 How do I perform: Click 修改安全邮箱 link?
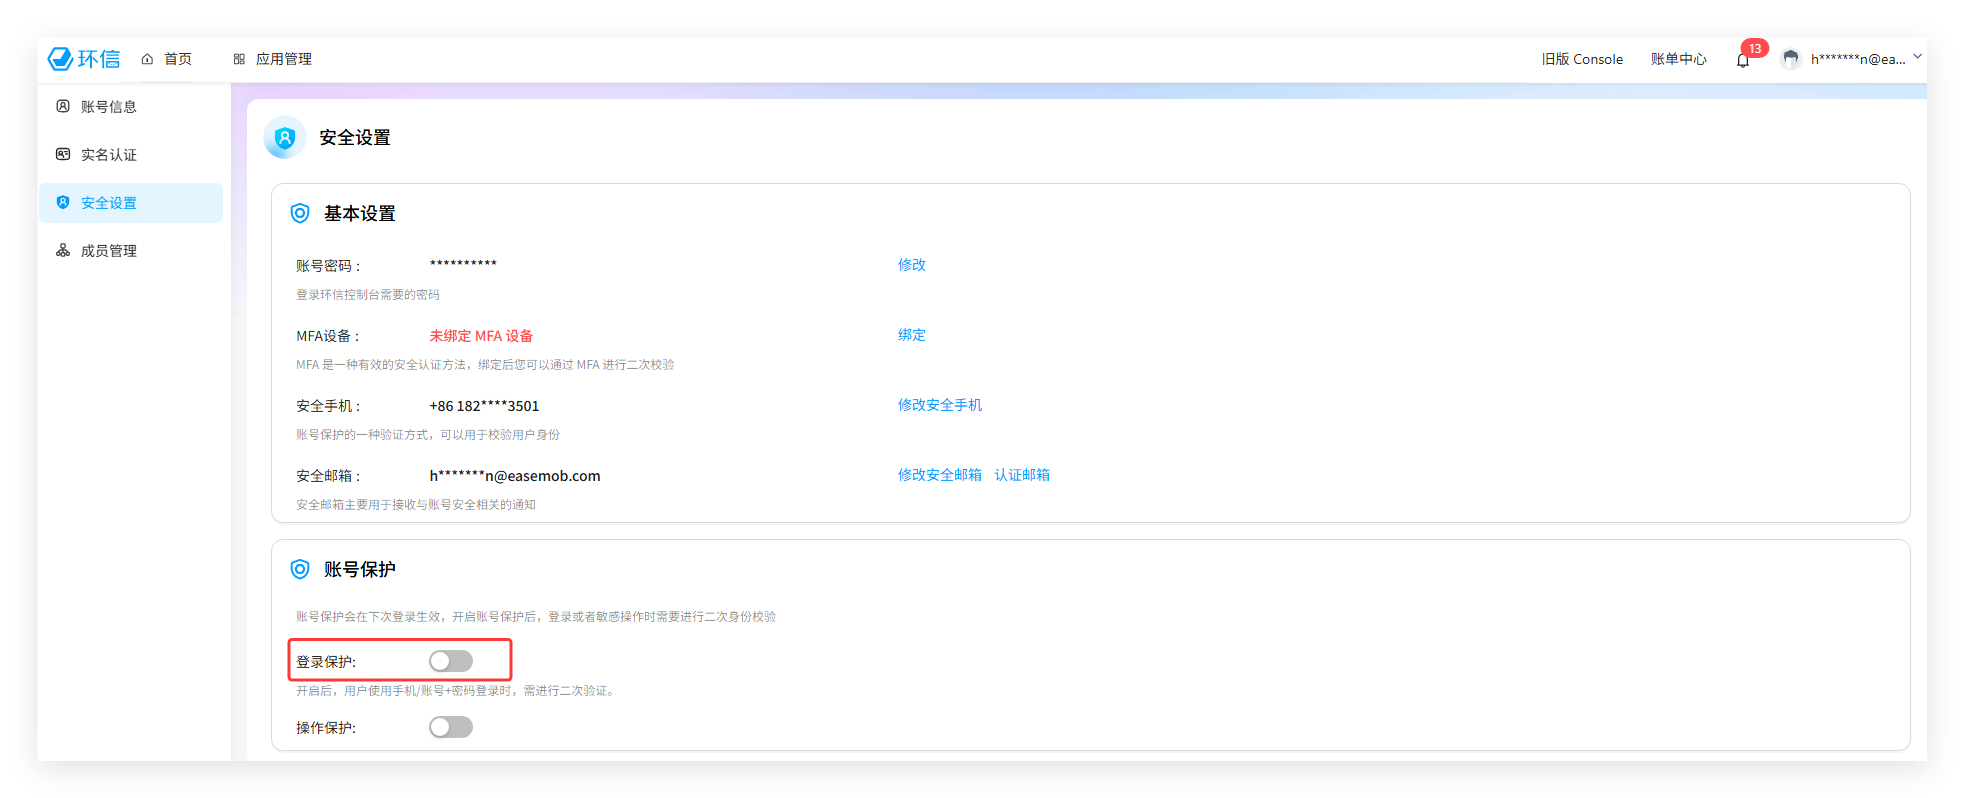(x=939, y=475)
